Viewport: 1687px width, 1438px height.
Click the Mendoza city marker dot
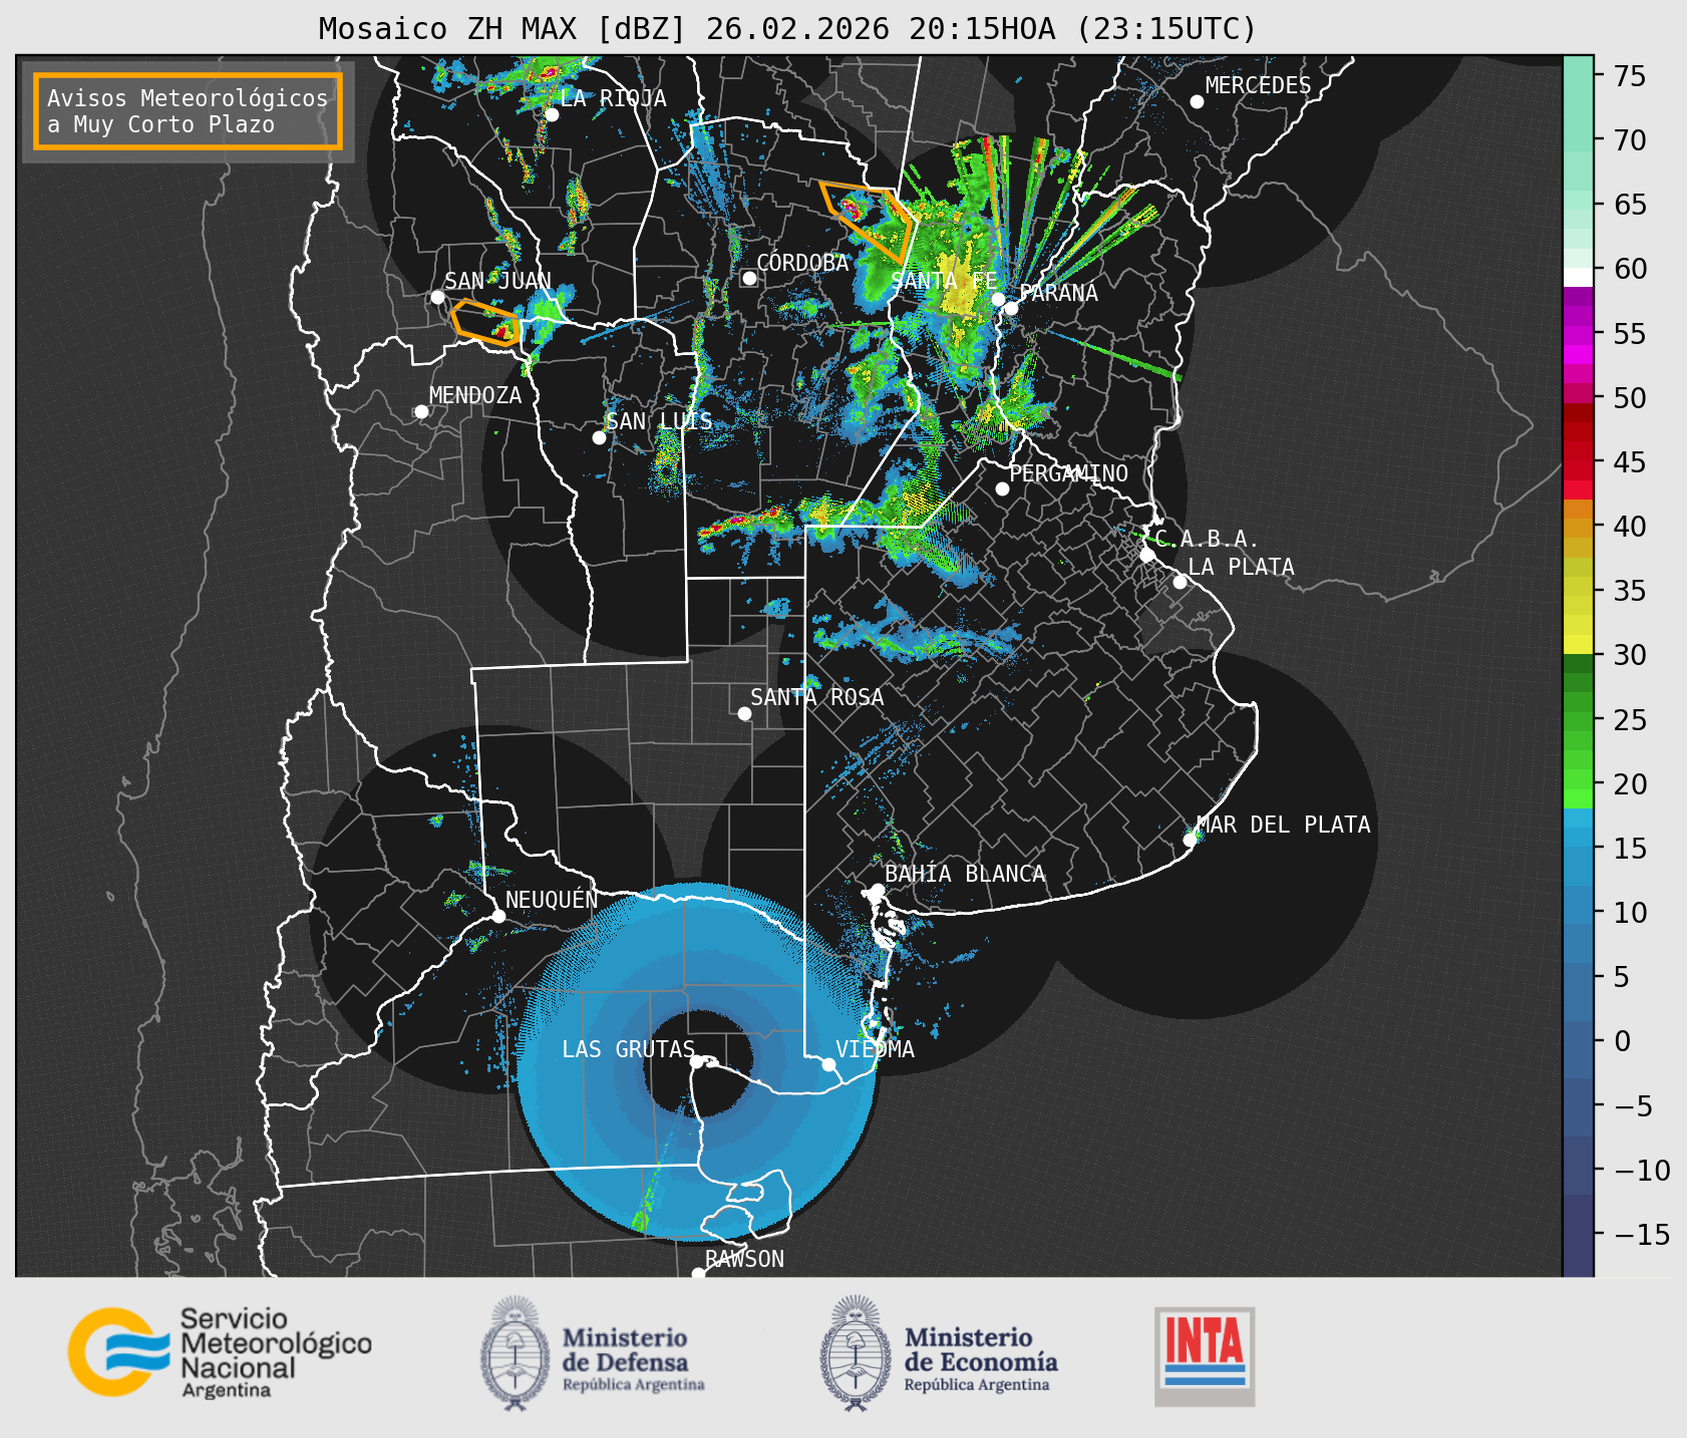pos(421,412)
